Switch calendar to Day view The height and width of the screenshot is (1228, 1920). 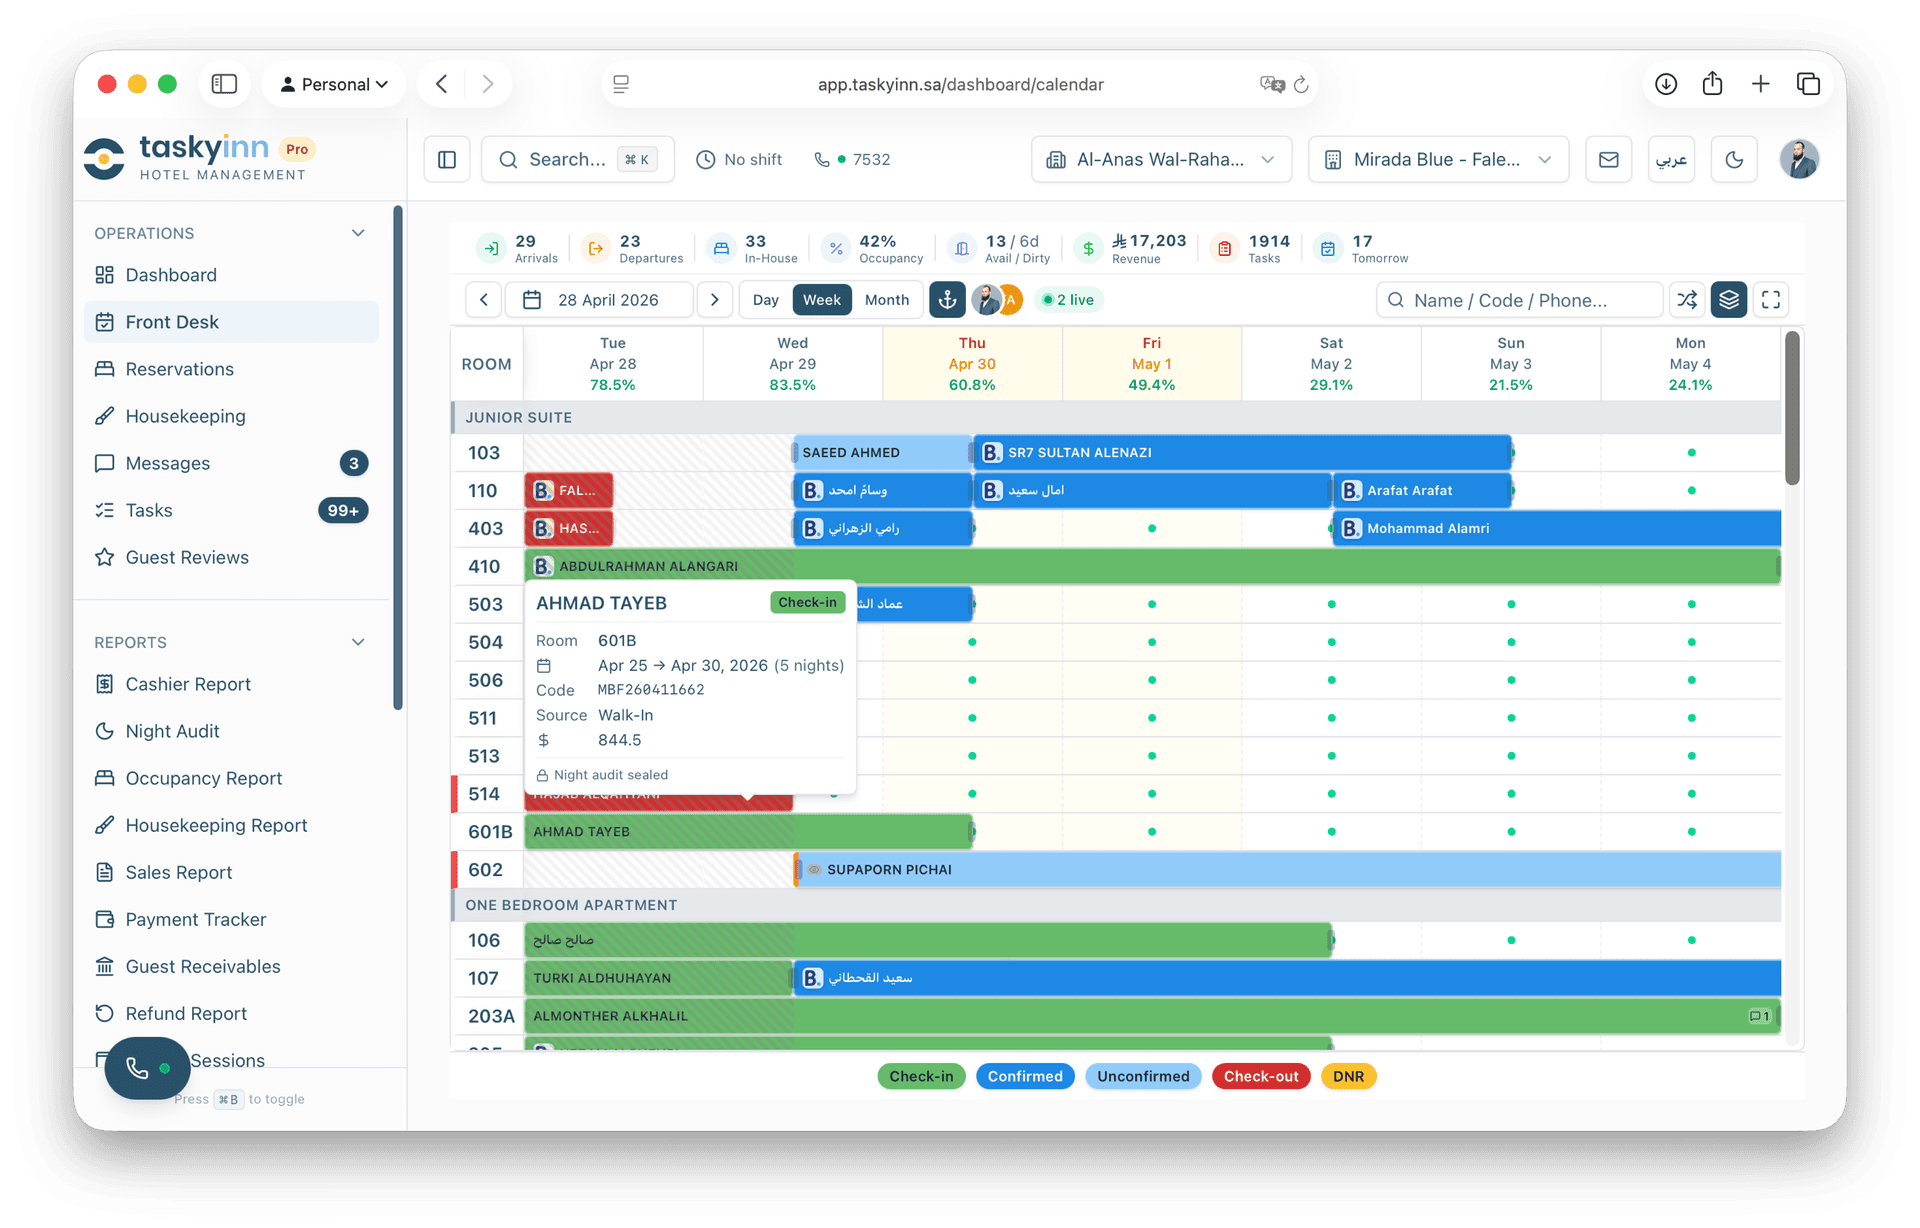(x=765, y=300)
